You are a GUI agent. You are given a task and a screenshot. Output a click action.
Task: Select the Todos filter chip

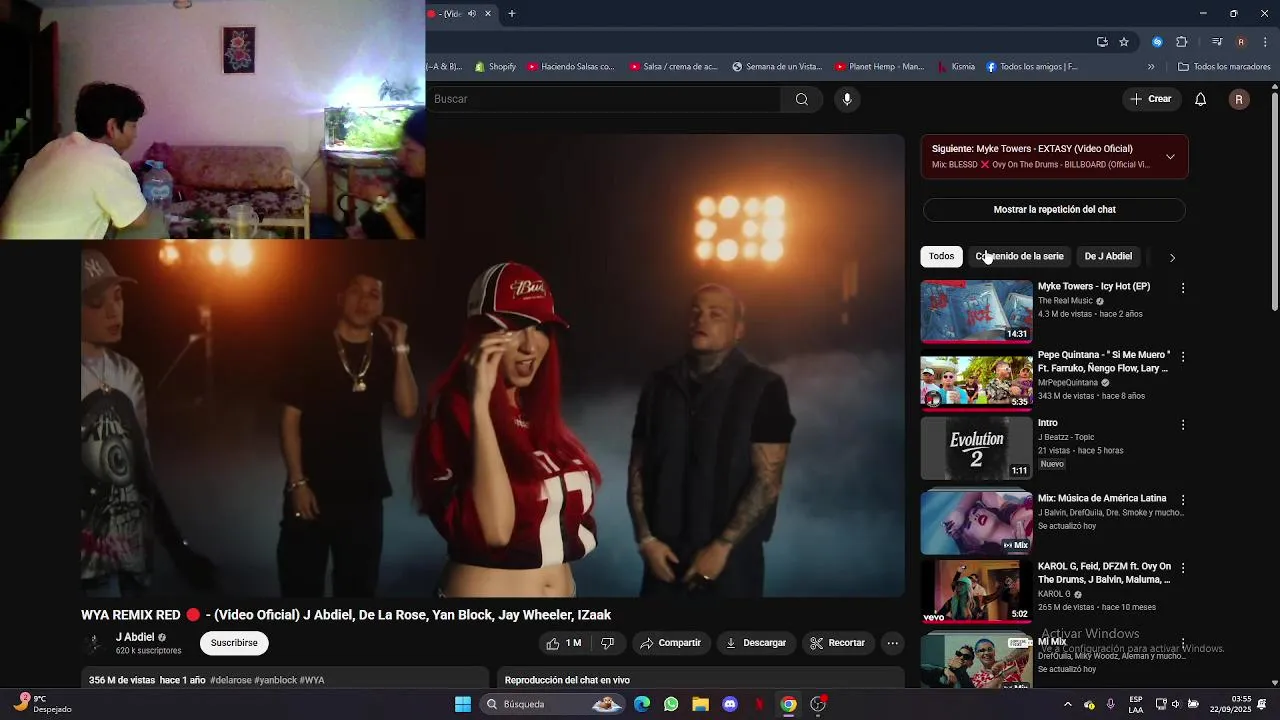click(941, 256)
